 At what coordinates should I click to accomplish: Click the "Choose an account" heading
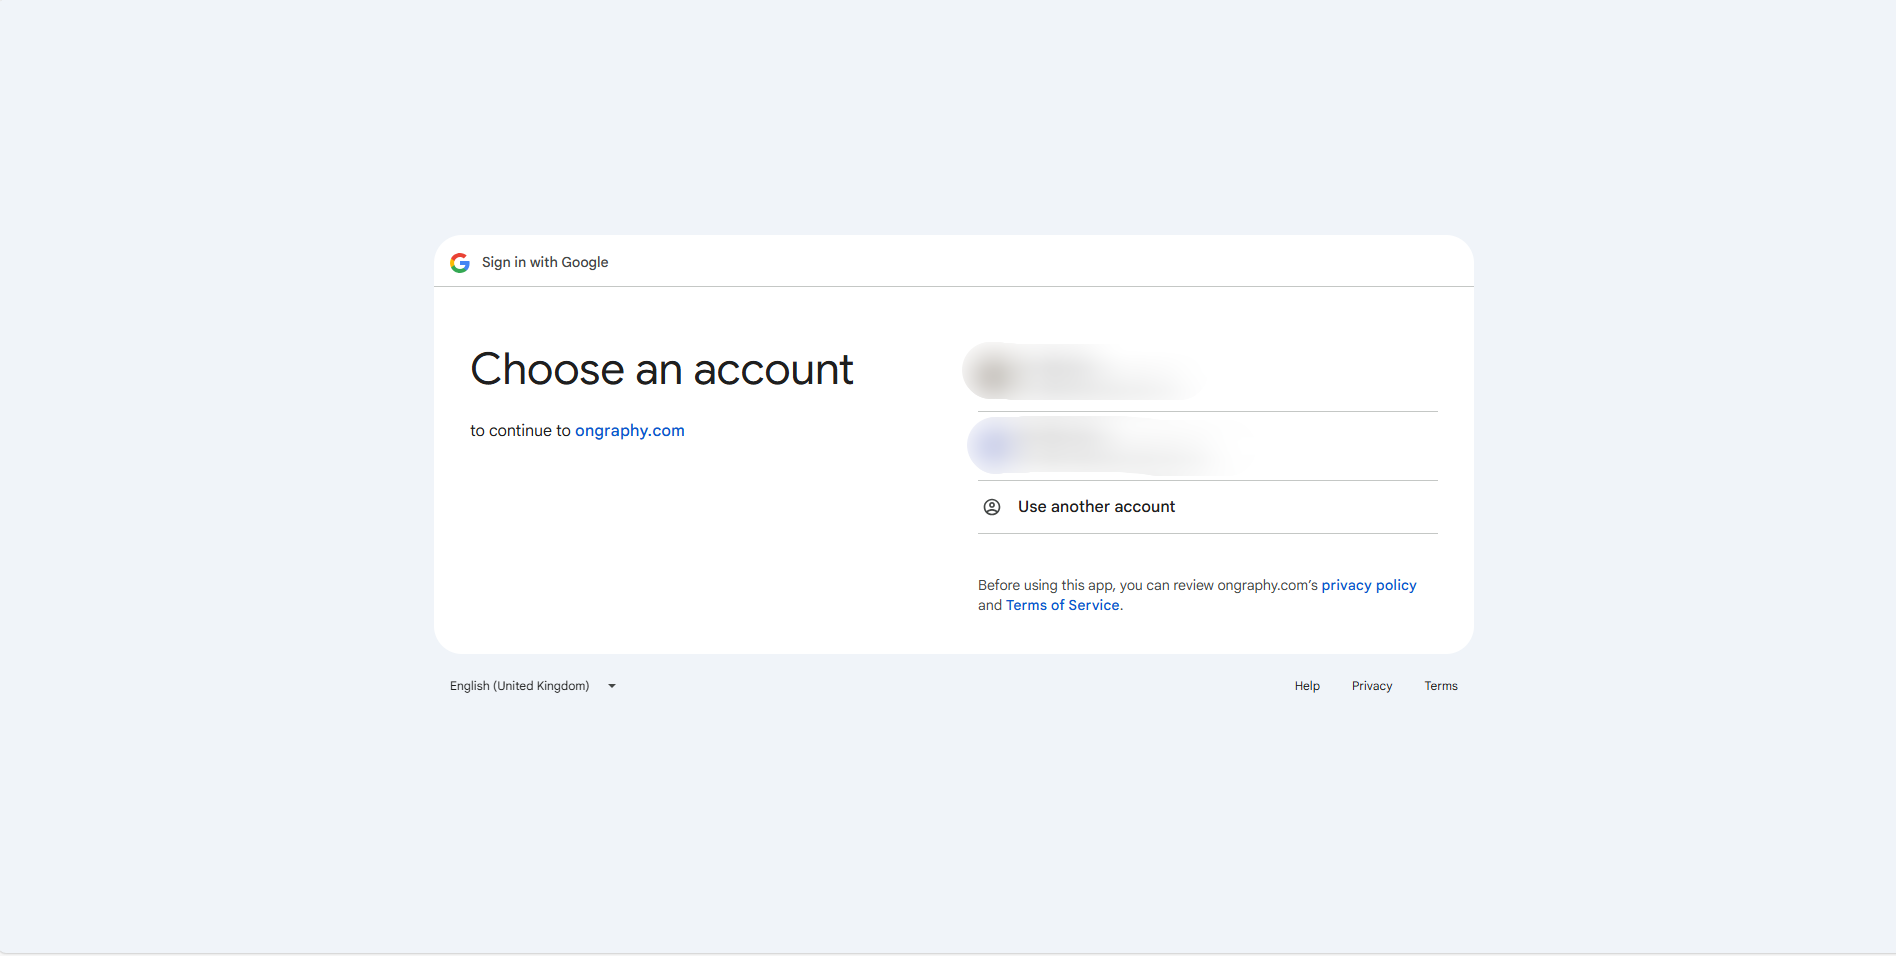coord(662,369)
